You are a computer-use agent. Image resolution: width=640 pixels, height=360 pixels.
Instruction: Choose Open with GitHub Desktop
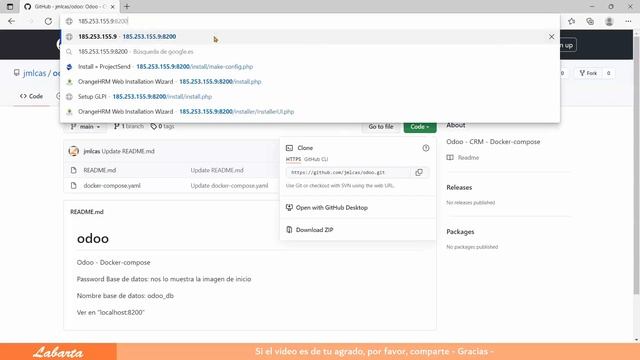point(331,208)
